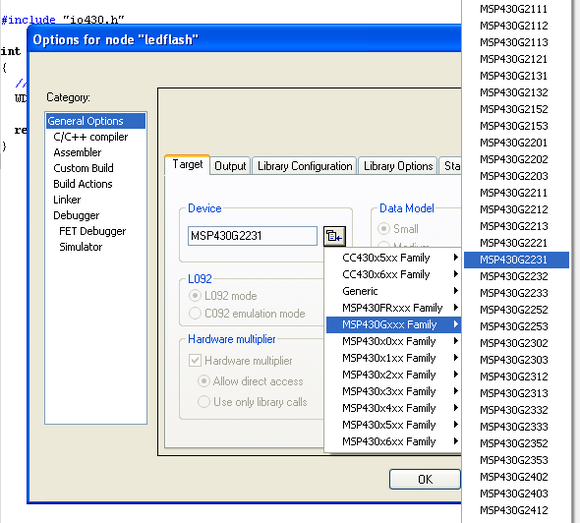
Task: Select the Small data model radio
Action: coord(398,229)
